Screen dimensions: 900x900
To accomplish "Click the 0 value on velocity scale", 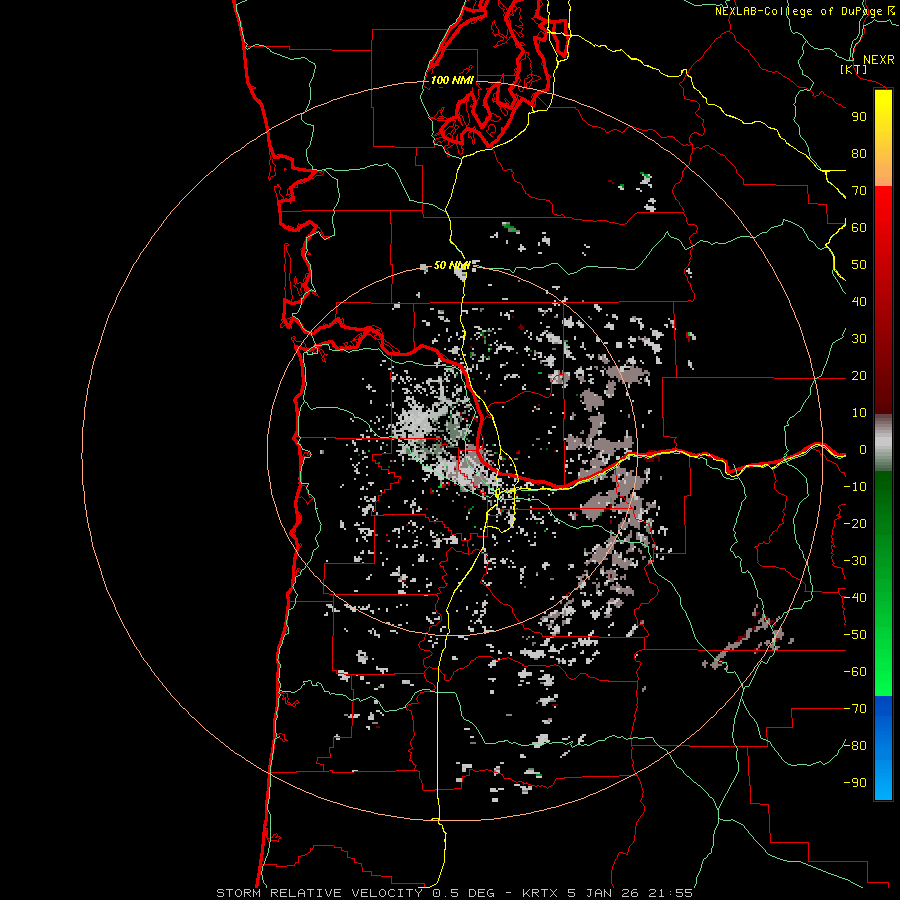I will pos(862,449).
